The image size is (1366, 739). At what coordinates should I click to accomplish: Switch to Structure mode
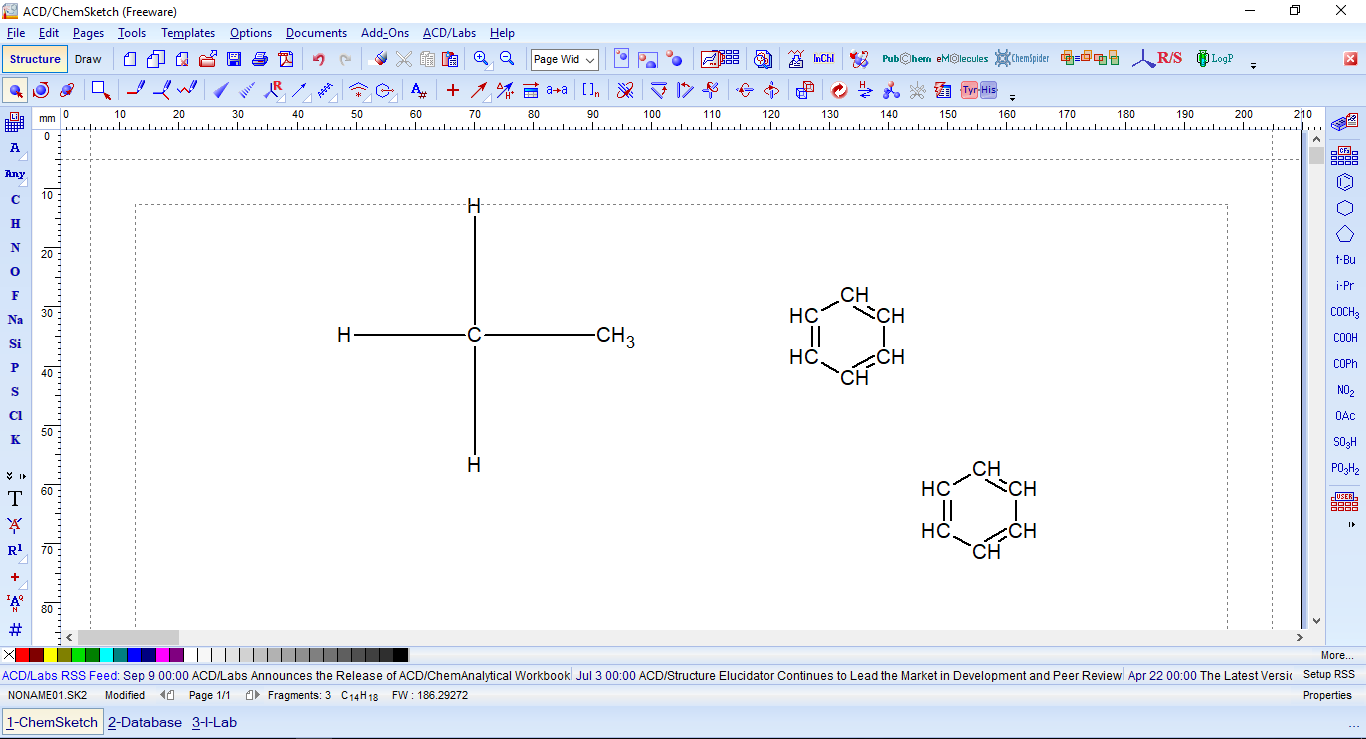click(35, 59)
